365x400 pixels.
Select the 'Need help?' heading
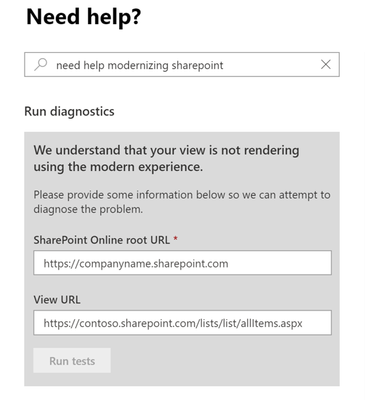tap(84, 17)
